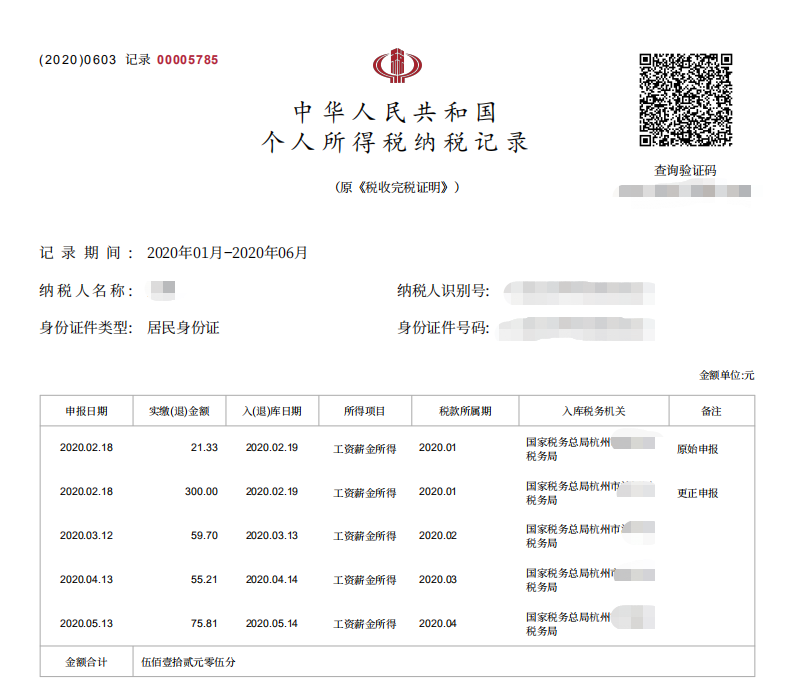Viewport: 809px width, 689px height.
Task: Click 工资薪金所得 in the 75.81 row
Action: pos(365,624)
